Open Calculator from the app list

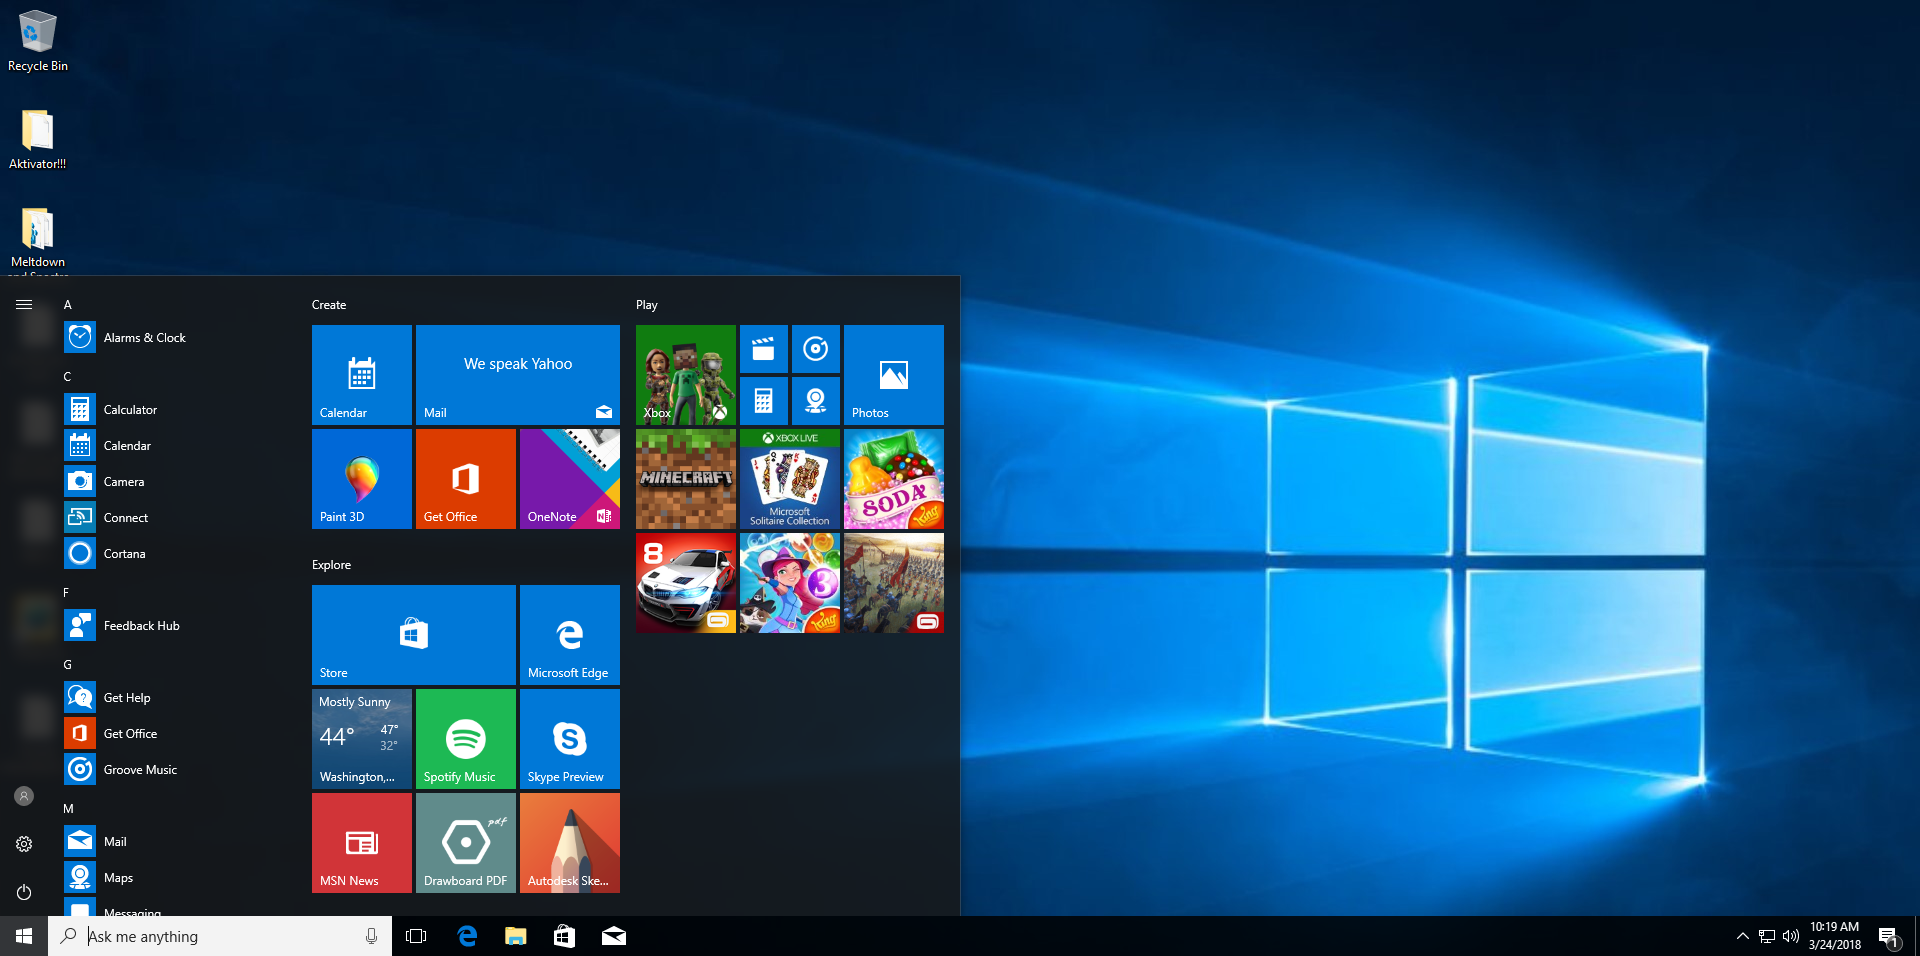pos(176,410)
